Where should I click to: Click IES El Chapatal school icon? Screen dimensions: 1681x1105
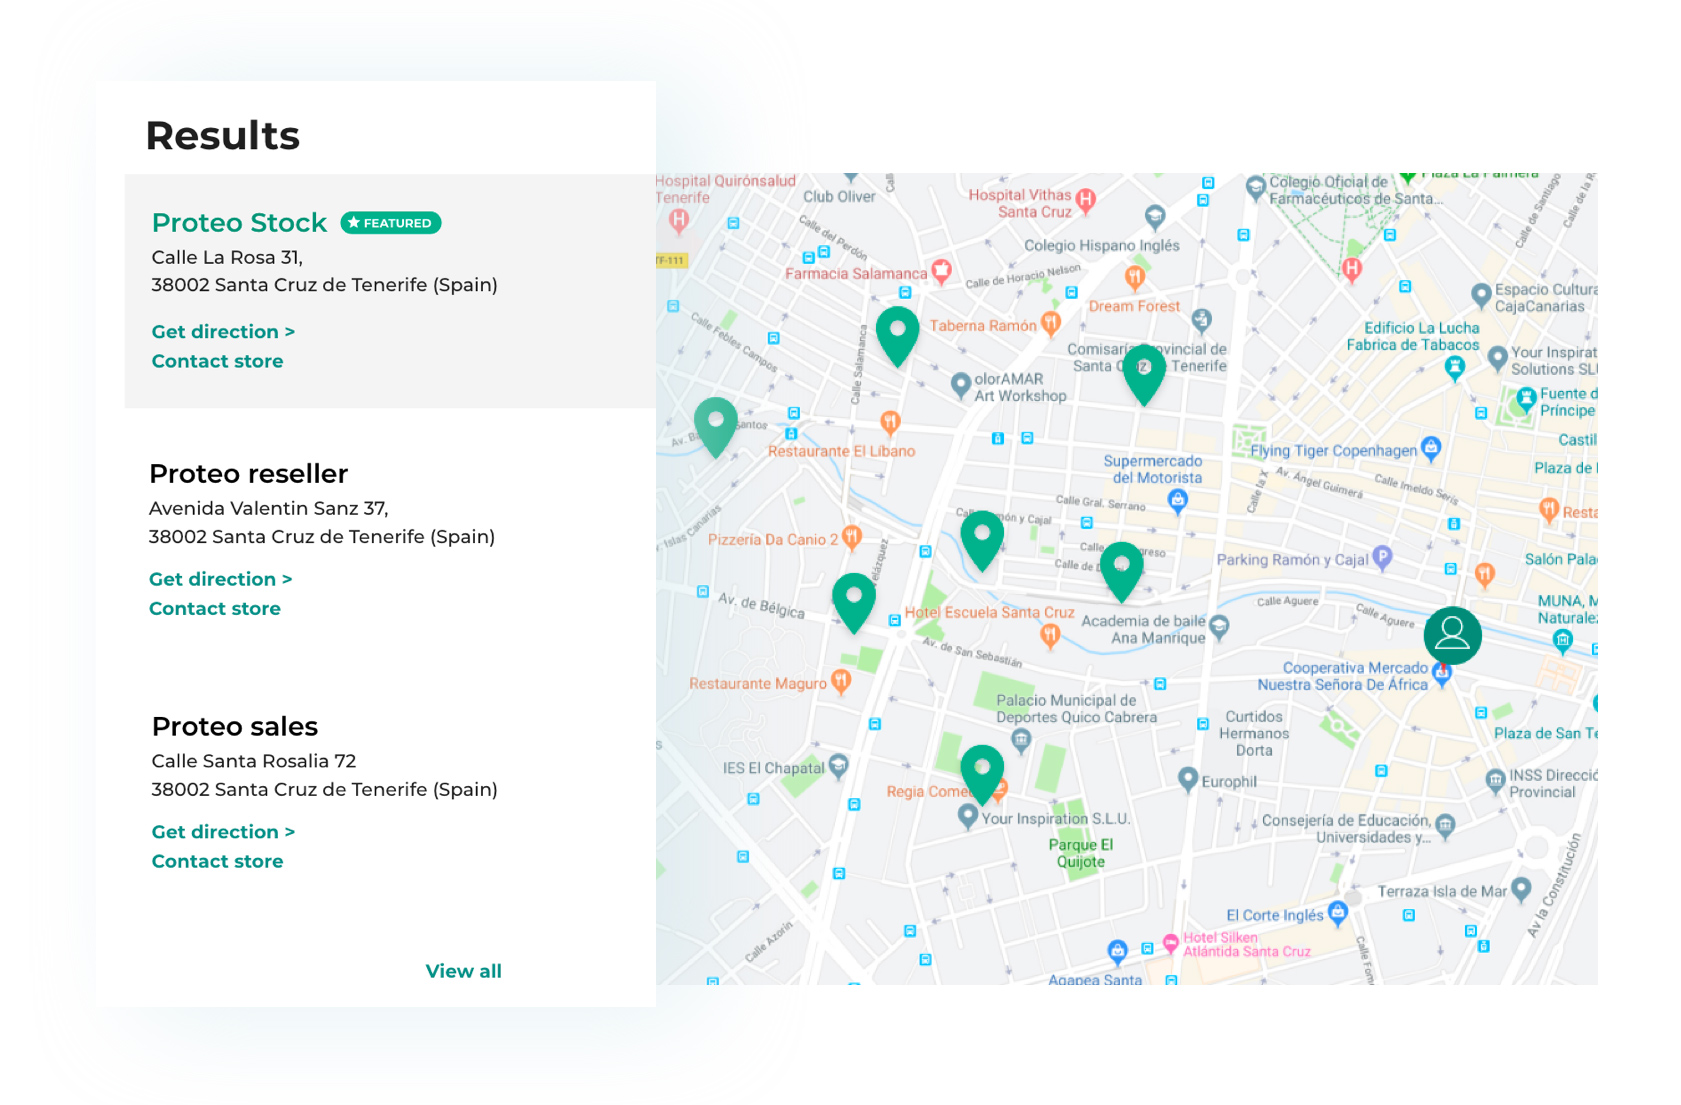[x=839, y=766]
